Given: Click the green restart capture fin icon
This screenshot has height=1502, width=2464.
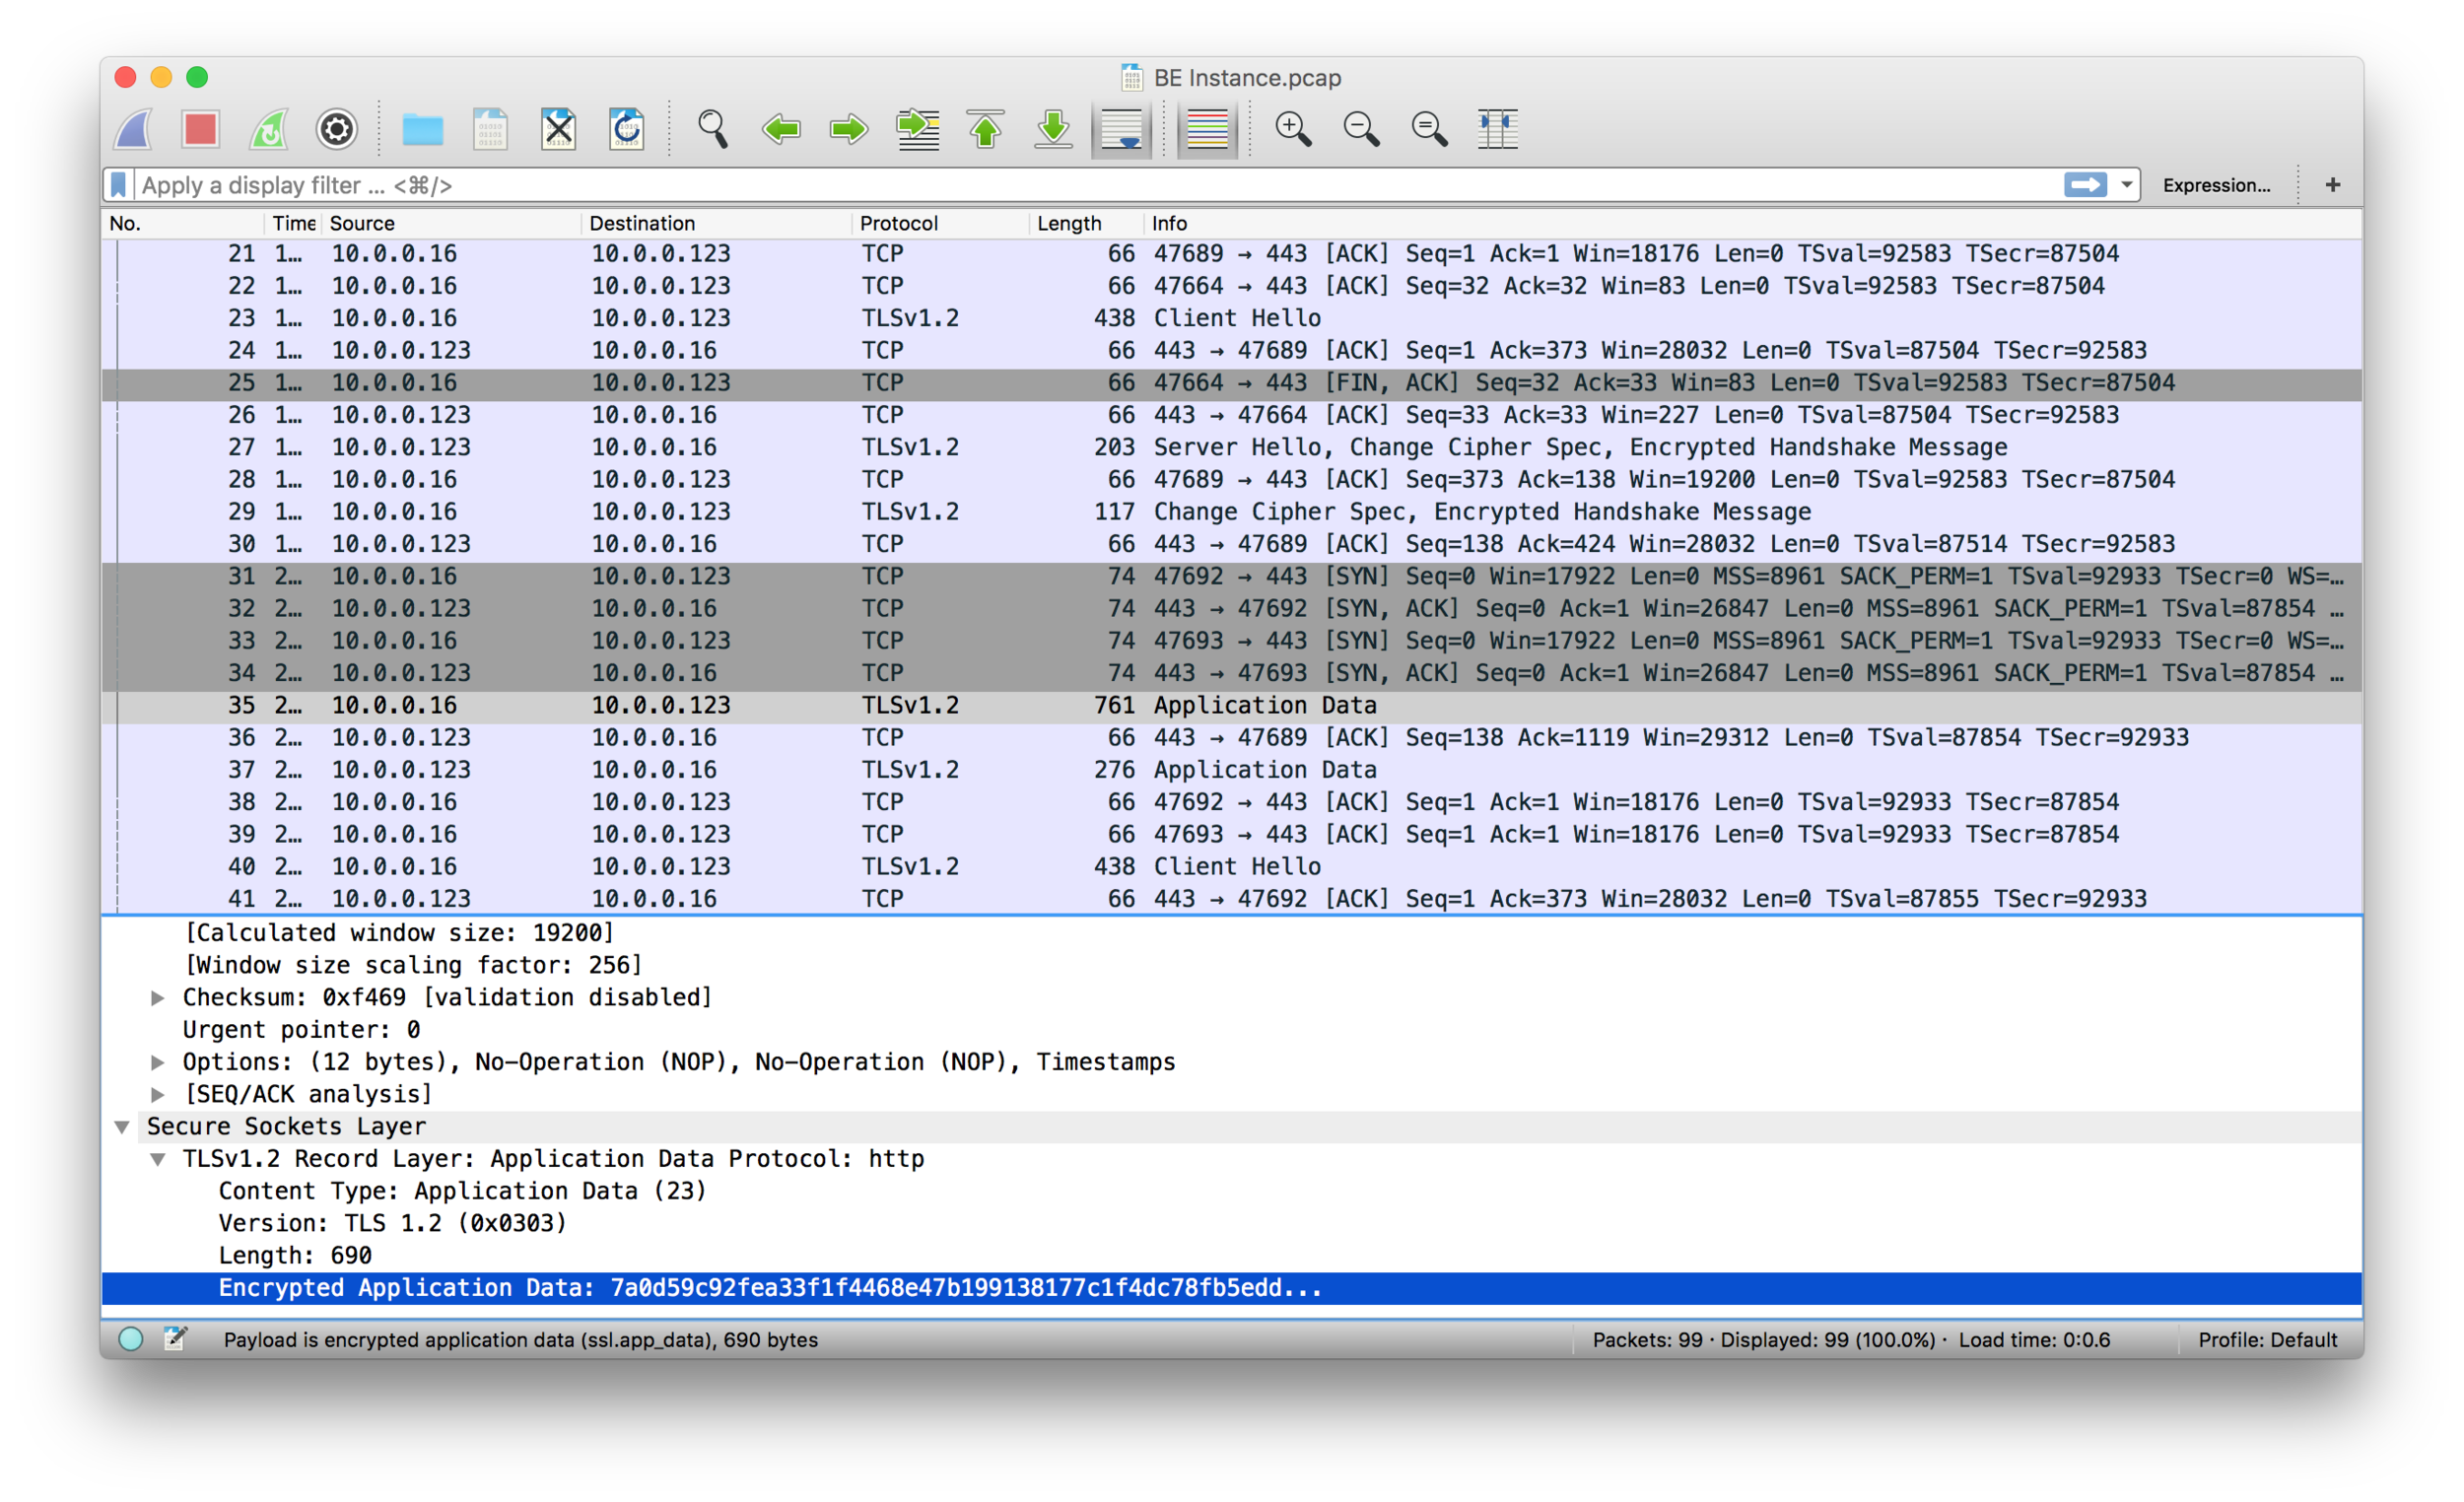Looking at the screenshot, I should pyautogui.click(x=268, y=129).
